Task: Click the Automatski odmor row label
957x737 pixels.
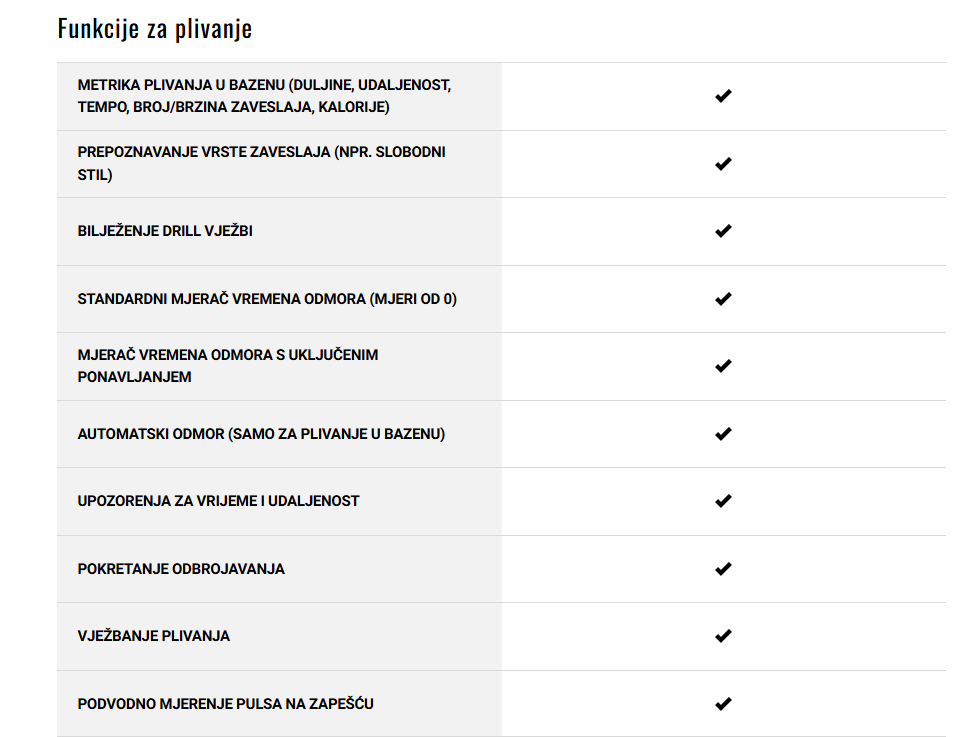Action: pos(261,434)
